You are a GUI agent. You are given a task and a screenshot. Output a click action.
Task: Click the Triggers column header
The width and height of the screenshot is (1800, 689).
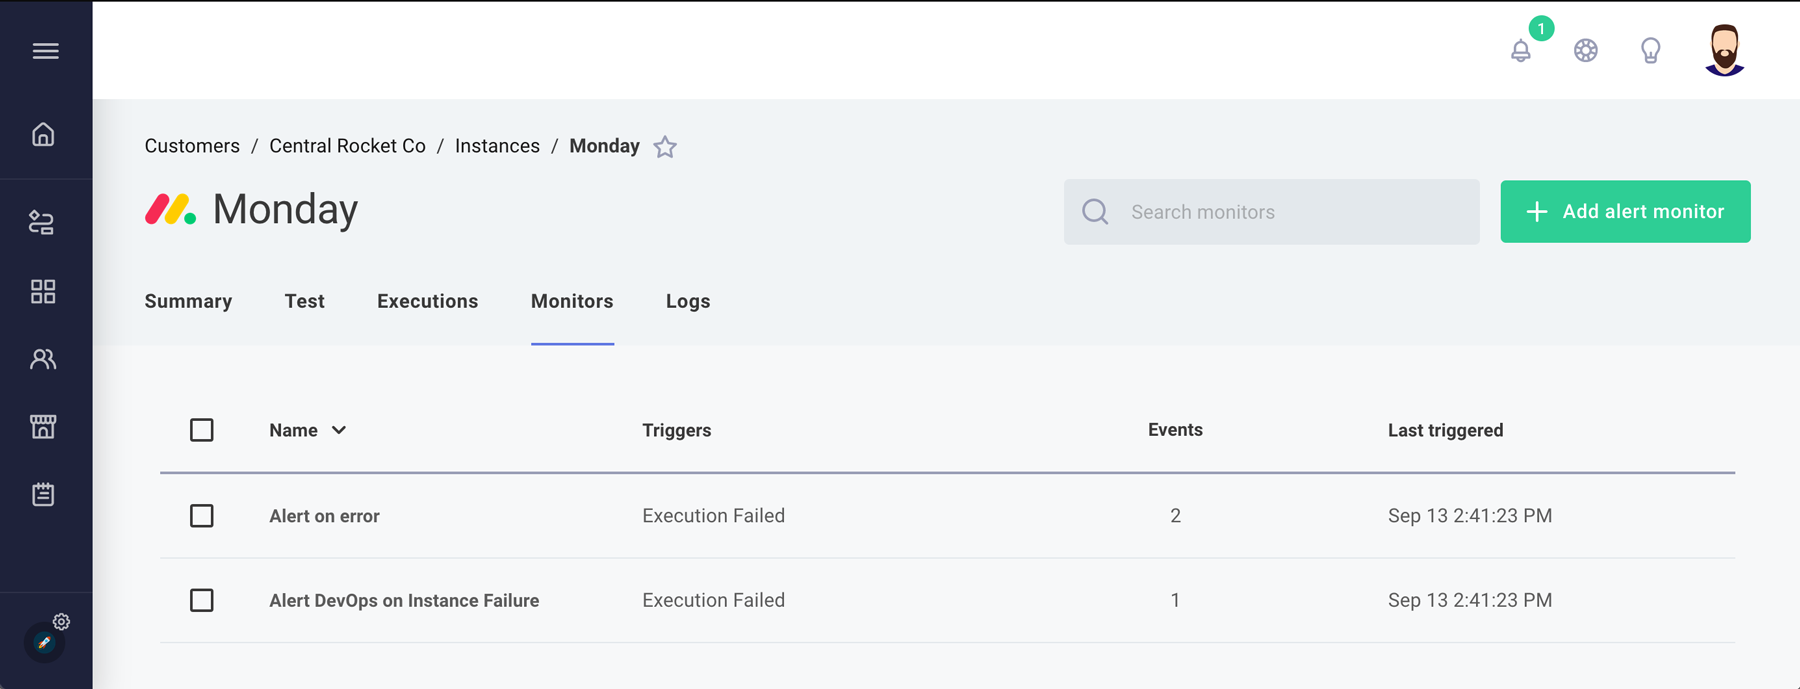(677, 430)
